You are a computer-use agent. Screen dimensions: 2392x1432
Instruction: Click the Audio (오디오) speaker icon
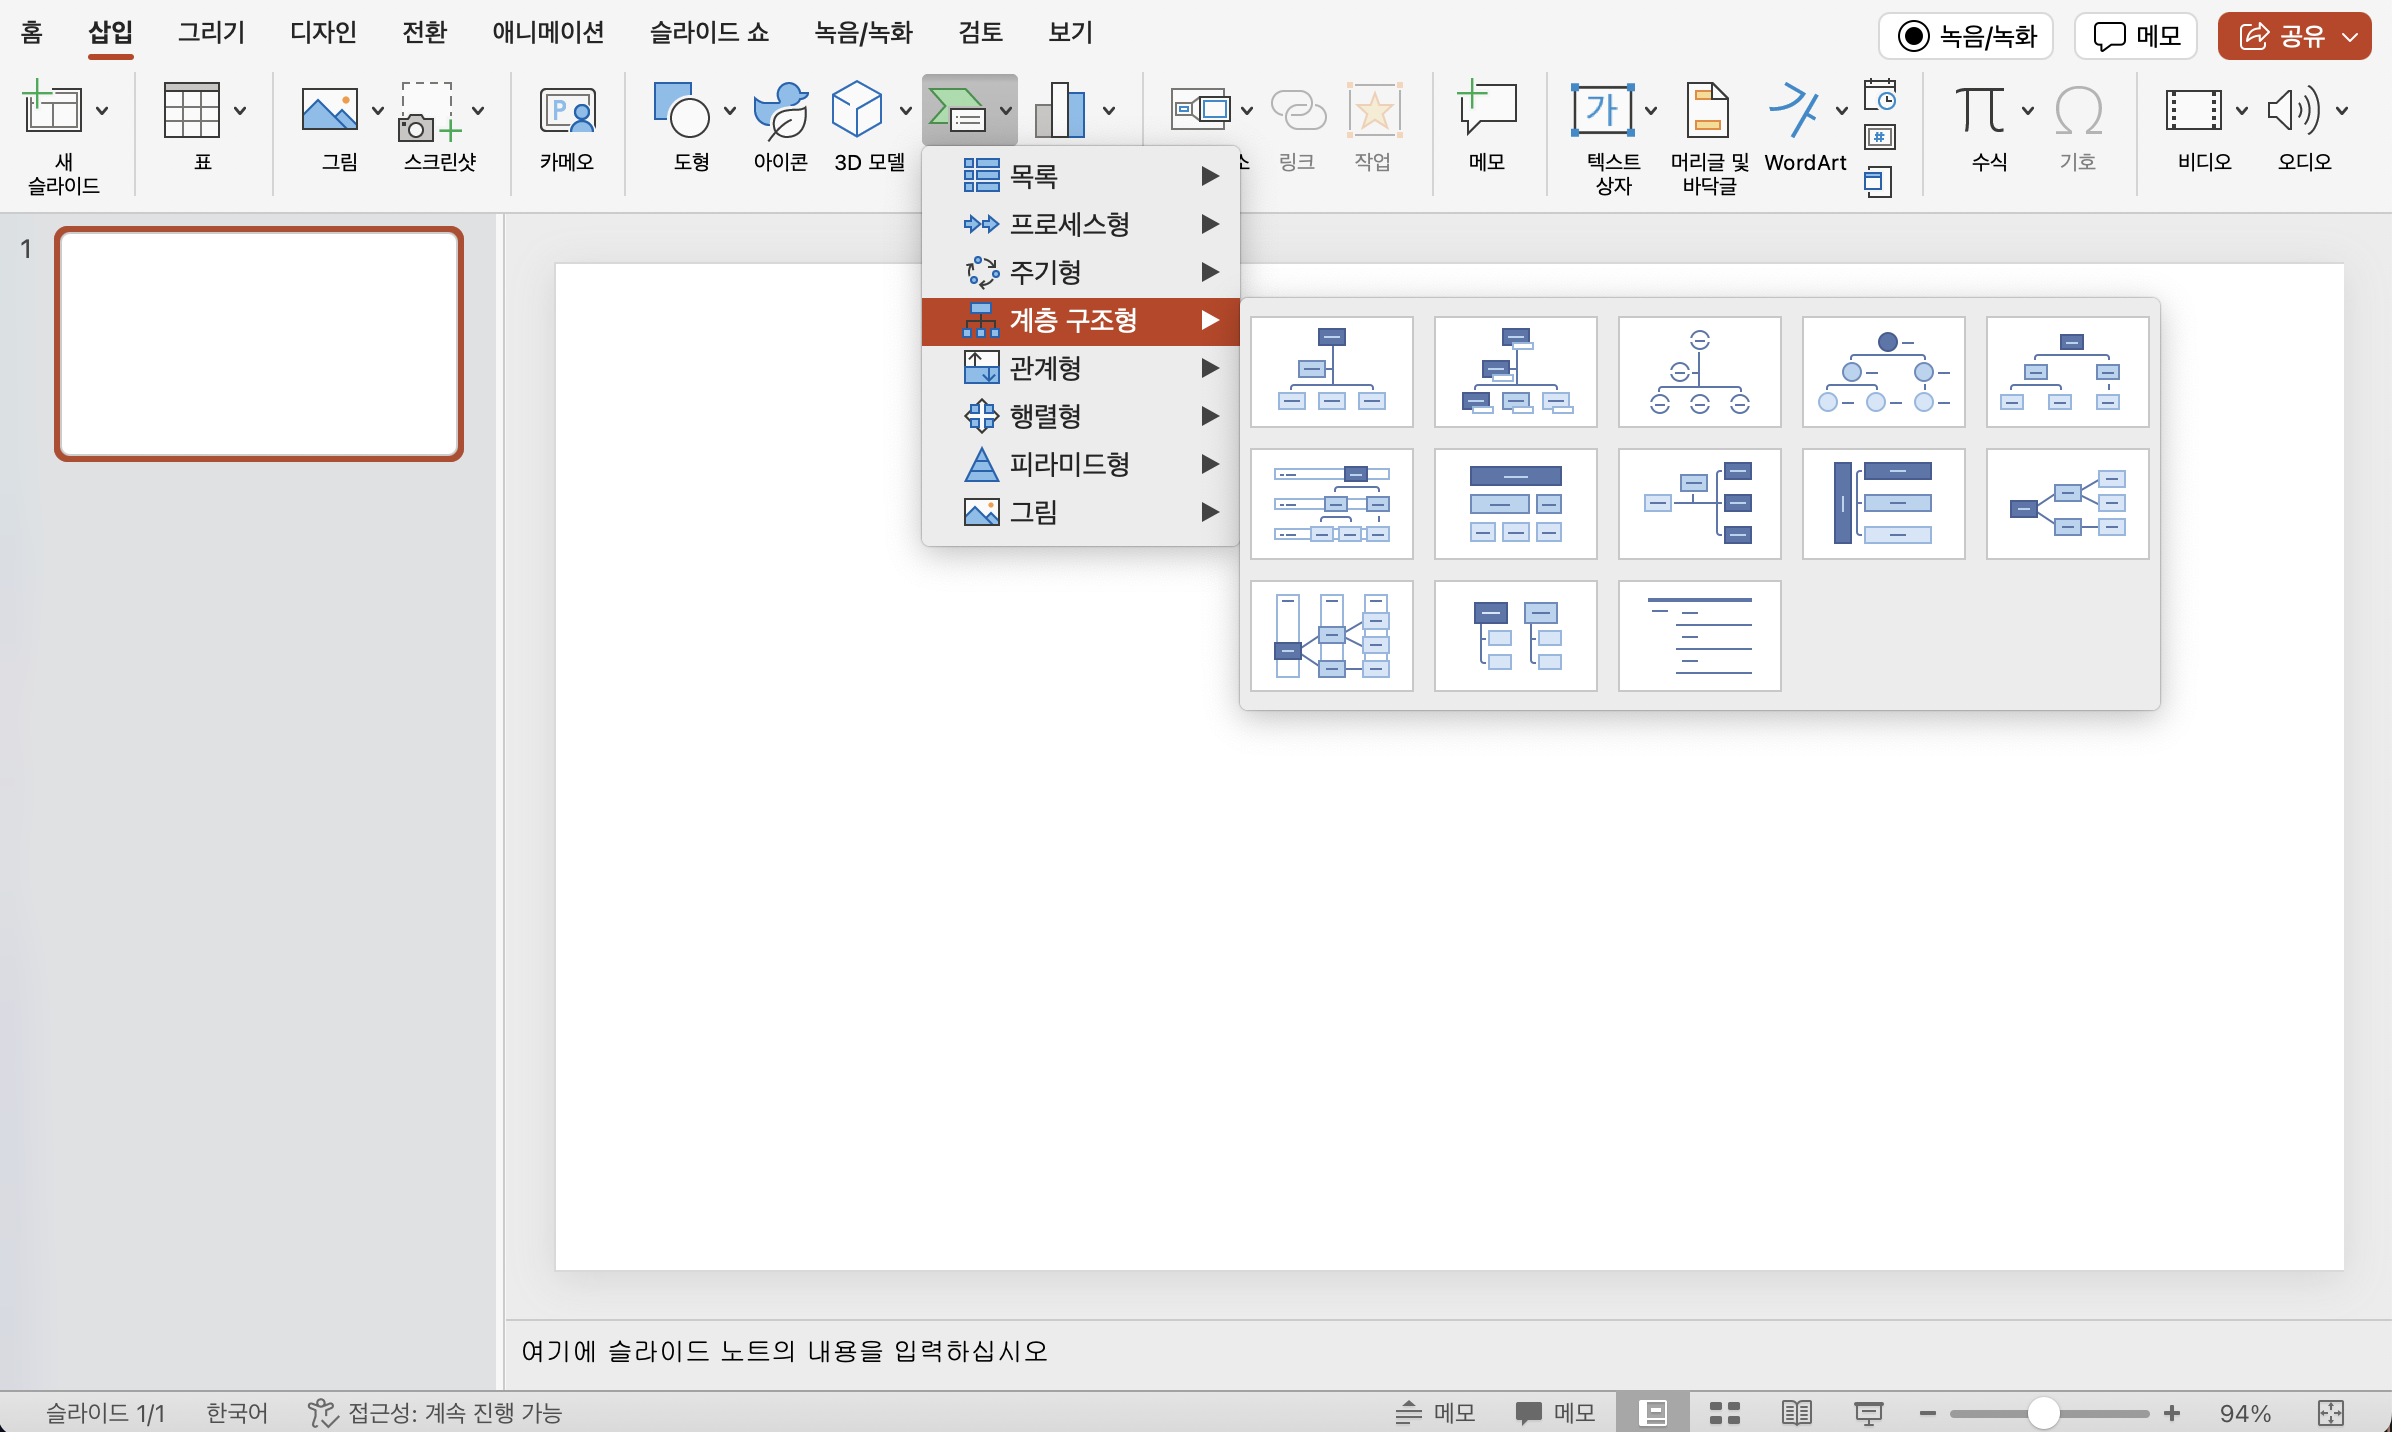tap(2294, 110)
